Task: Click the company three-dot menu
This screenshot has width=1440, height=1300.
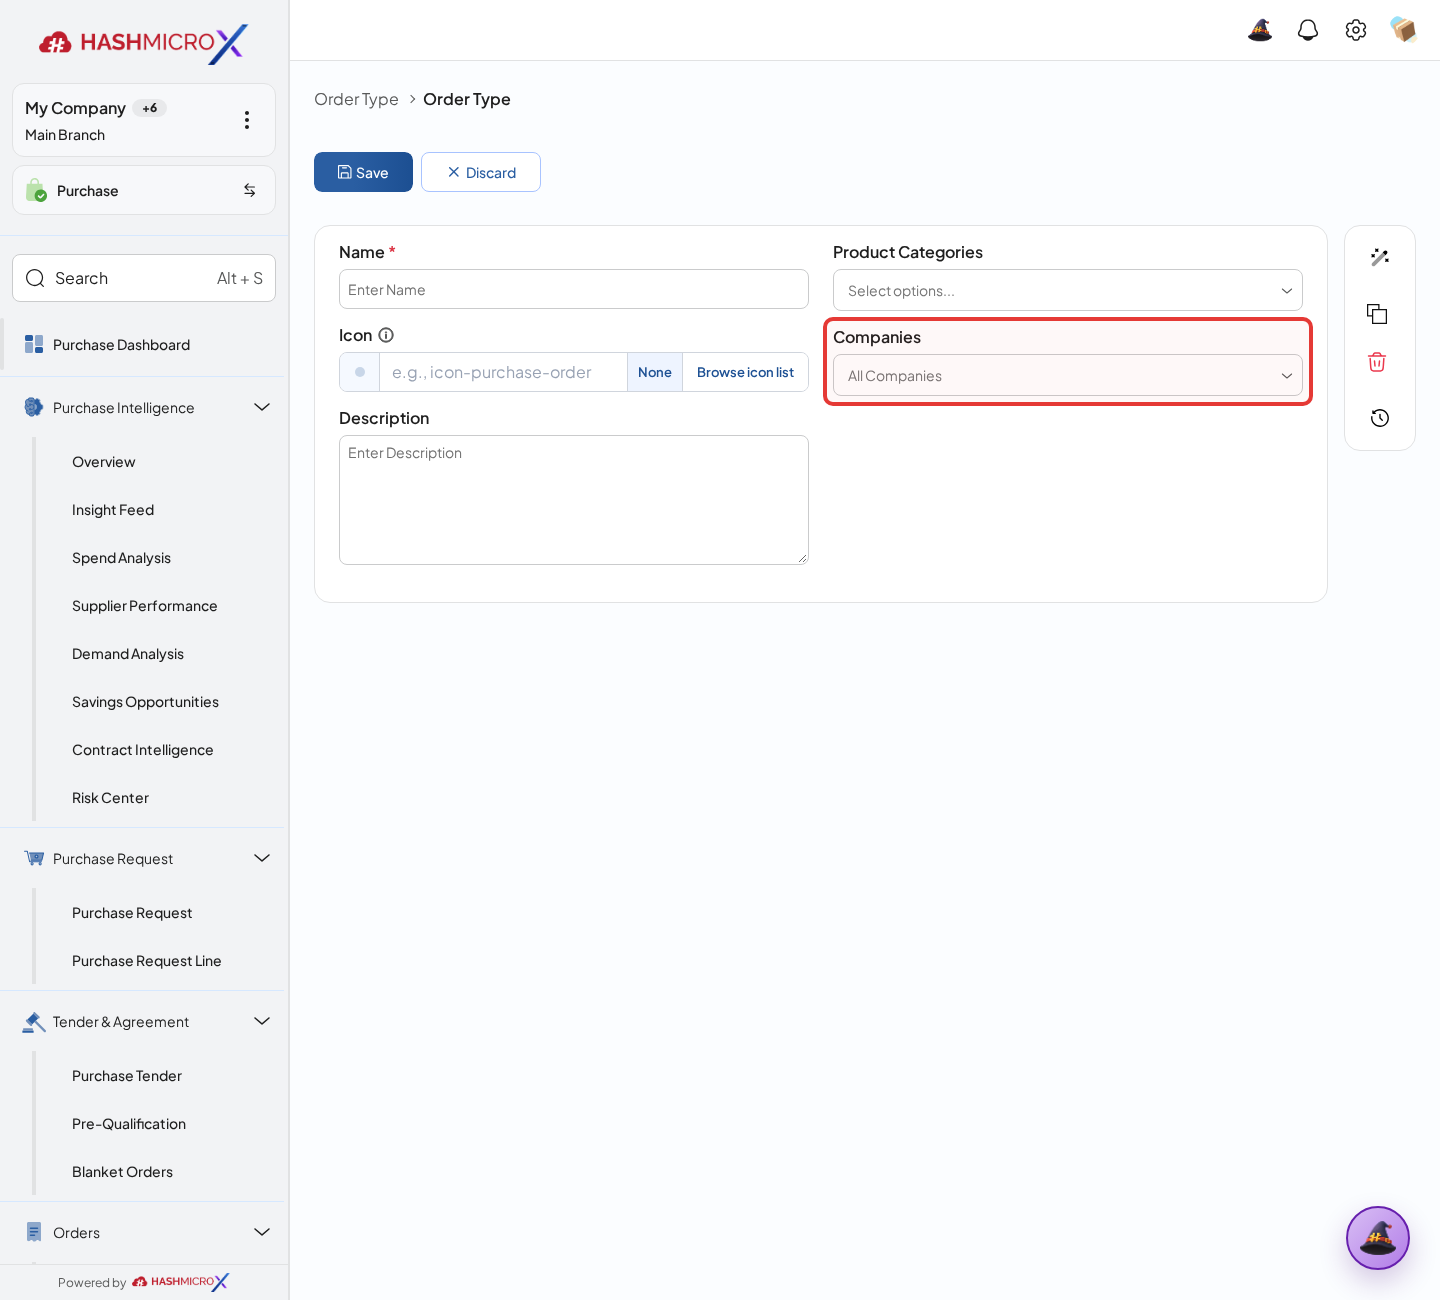Action: [247, 120]
